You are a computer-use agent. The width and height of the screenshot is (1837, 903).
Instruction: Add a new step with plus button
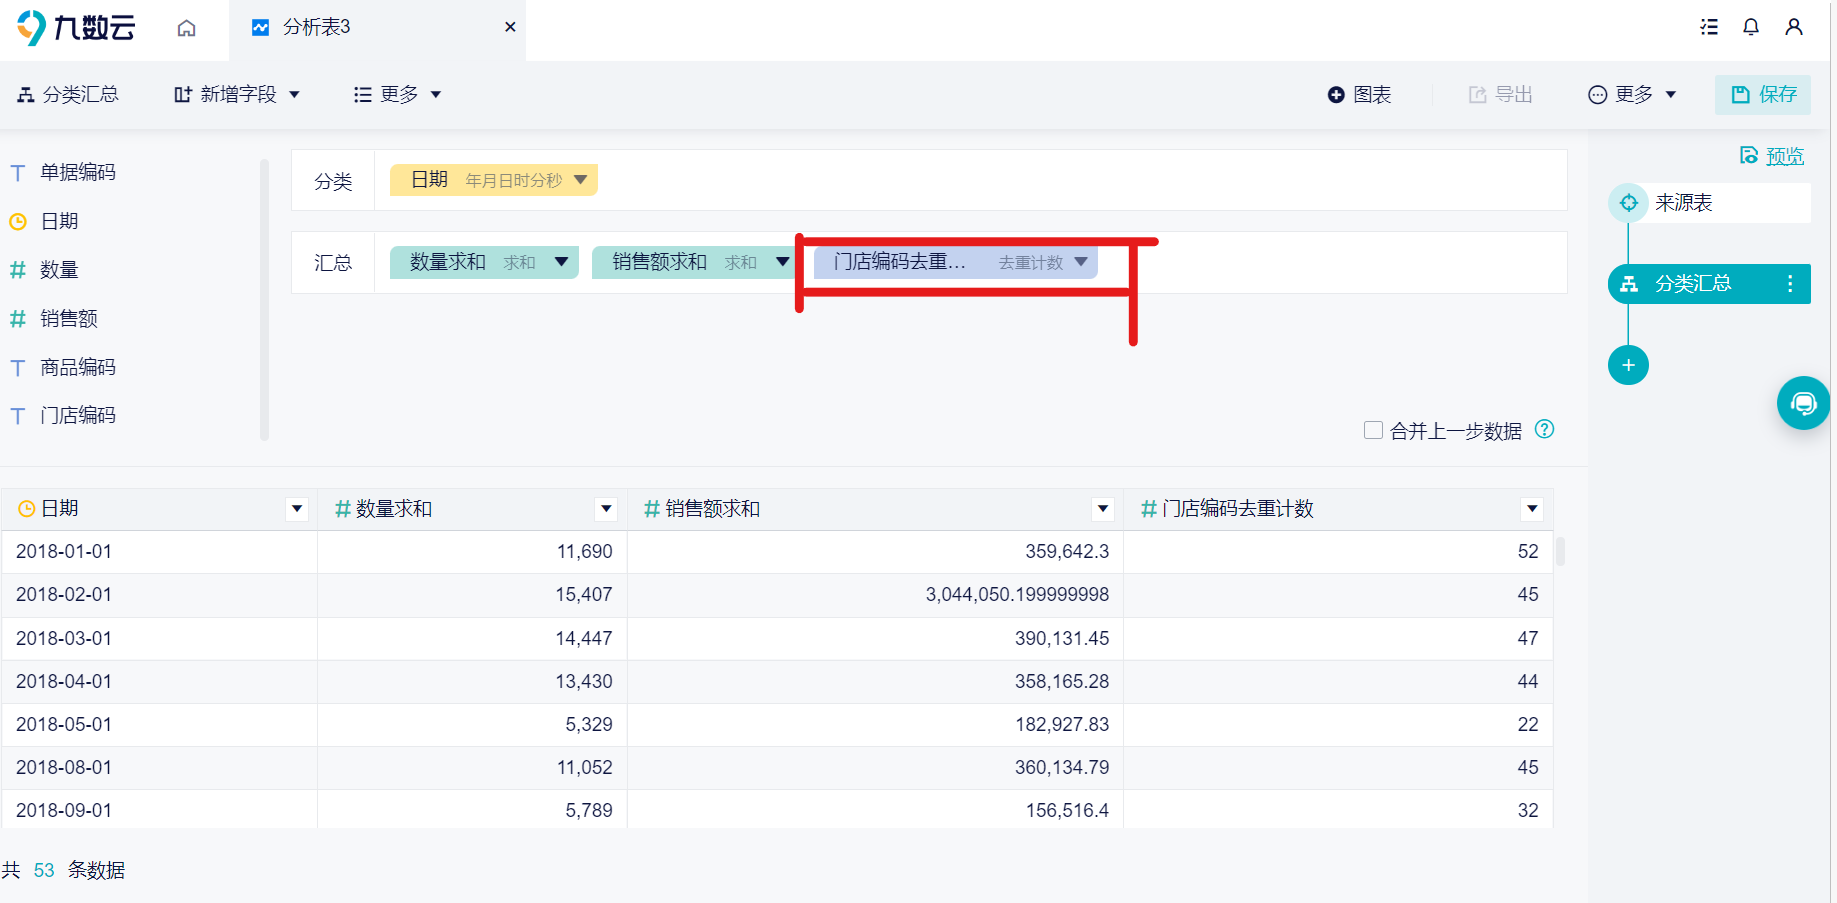click(x=1628, y=365)
